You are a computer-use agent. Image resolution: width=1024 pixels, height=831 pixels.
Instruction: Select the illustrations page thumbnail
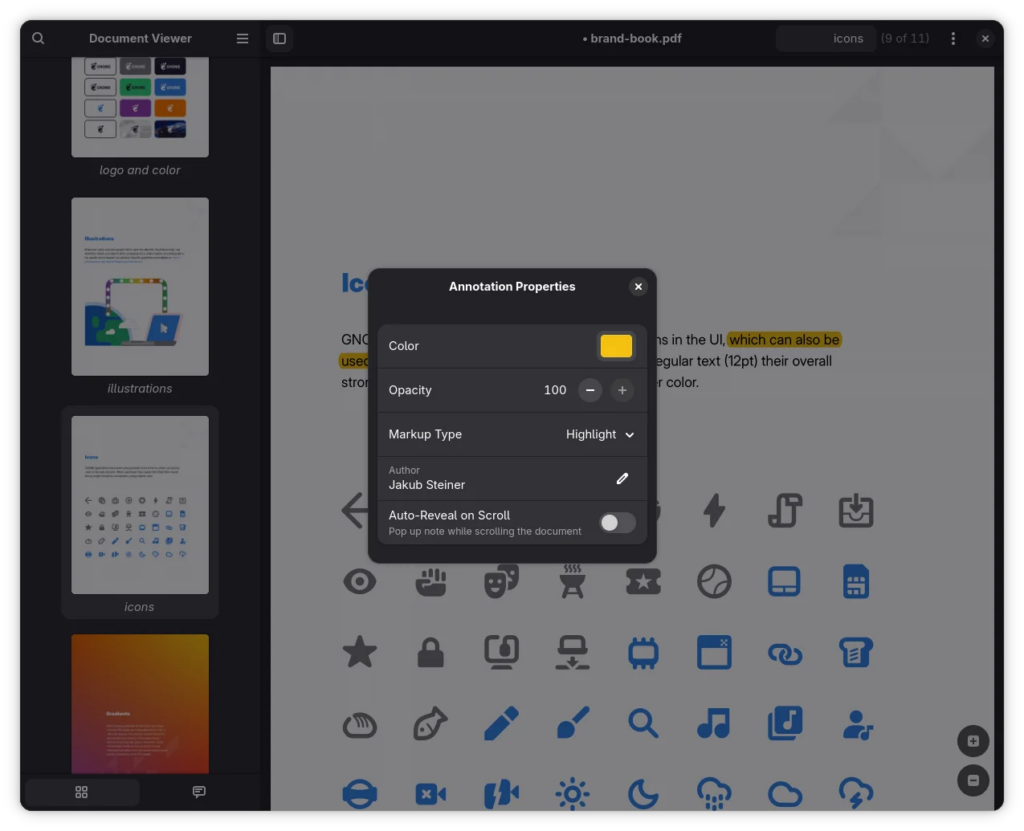[x=140, y=286]
